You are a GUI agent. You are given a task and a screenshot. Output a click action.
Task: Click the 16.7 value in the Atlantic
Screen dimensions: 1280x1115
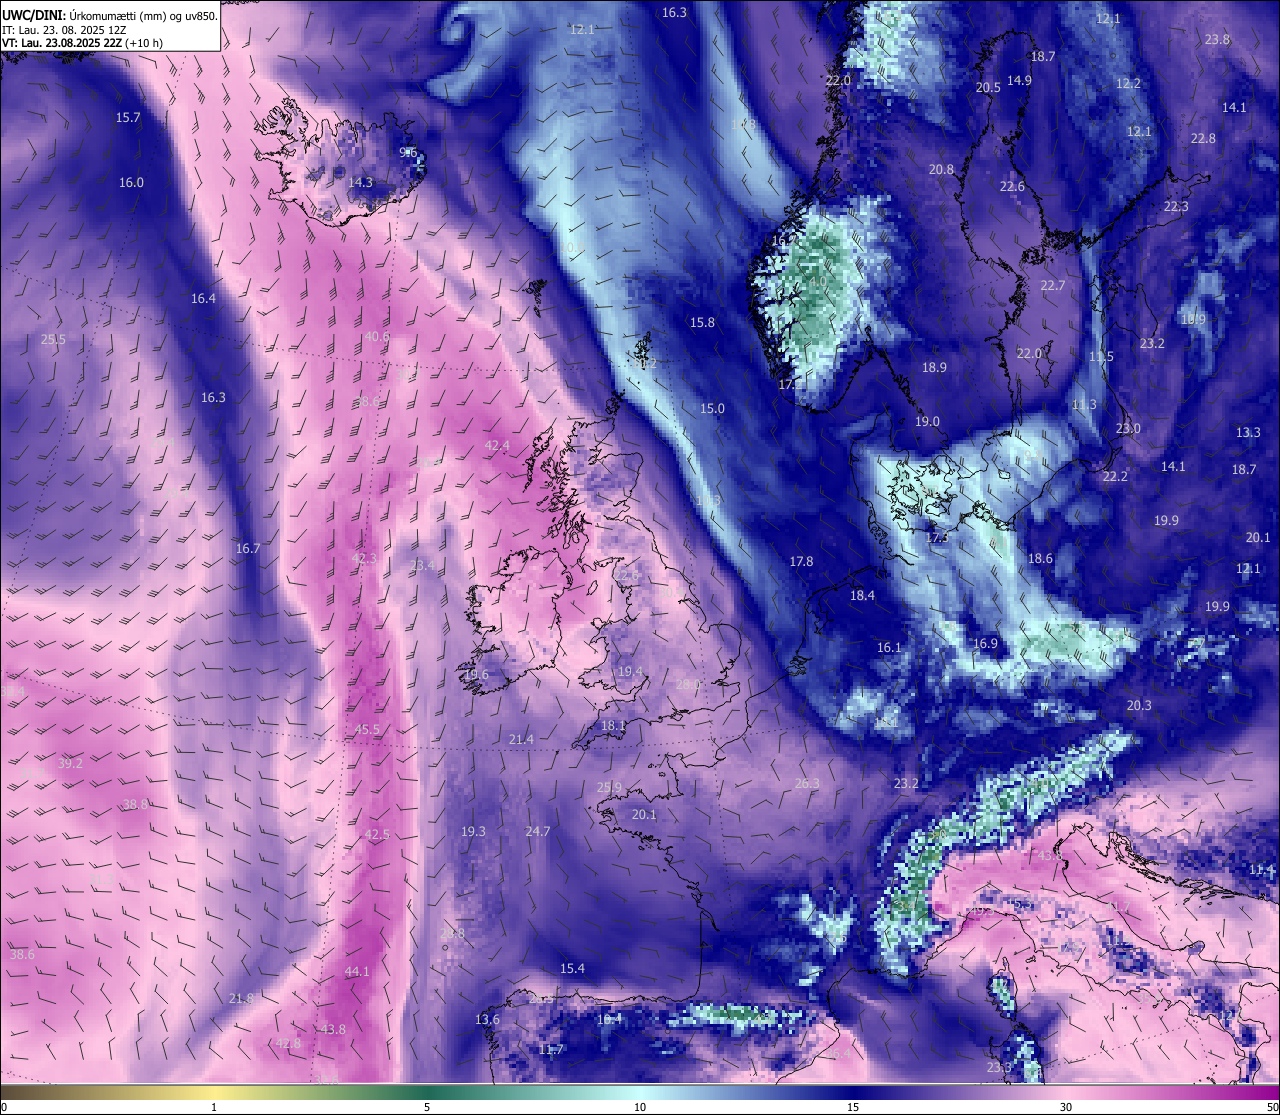tap(248, 548)
